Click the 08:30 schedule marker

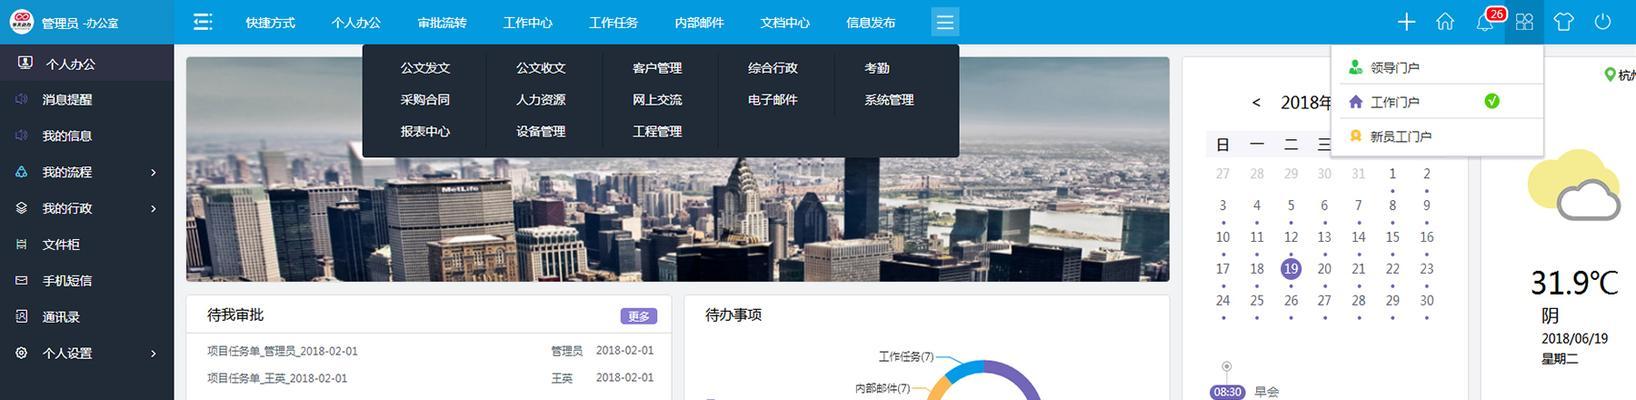pos(1227,392)
